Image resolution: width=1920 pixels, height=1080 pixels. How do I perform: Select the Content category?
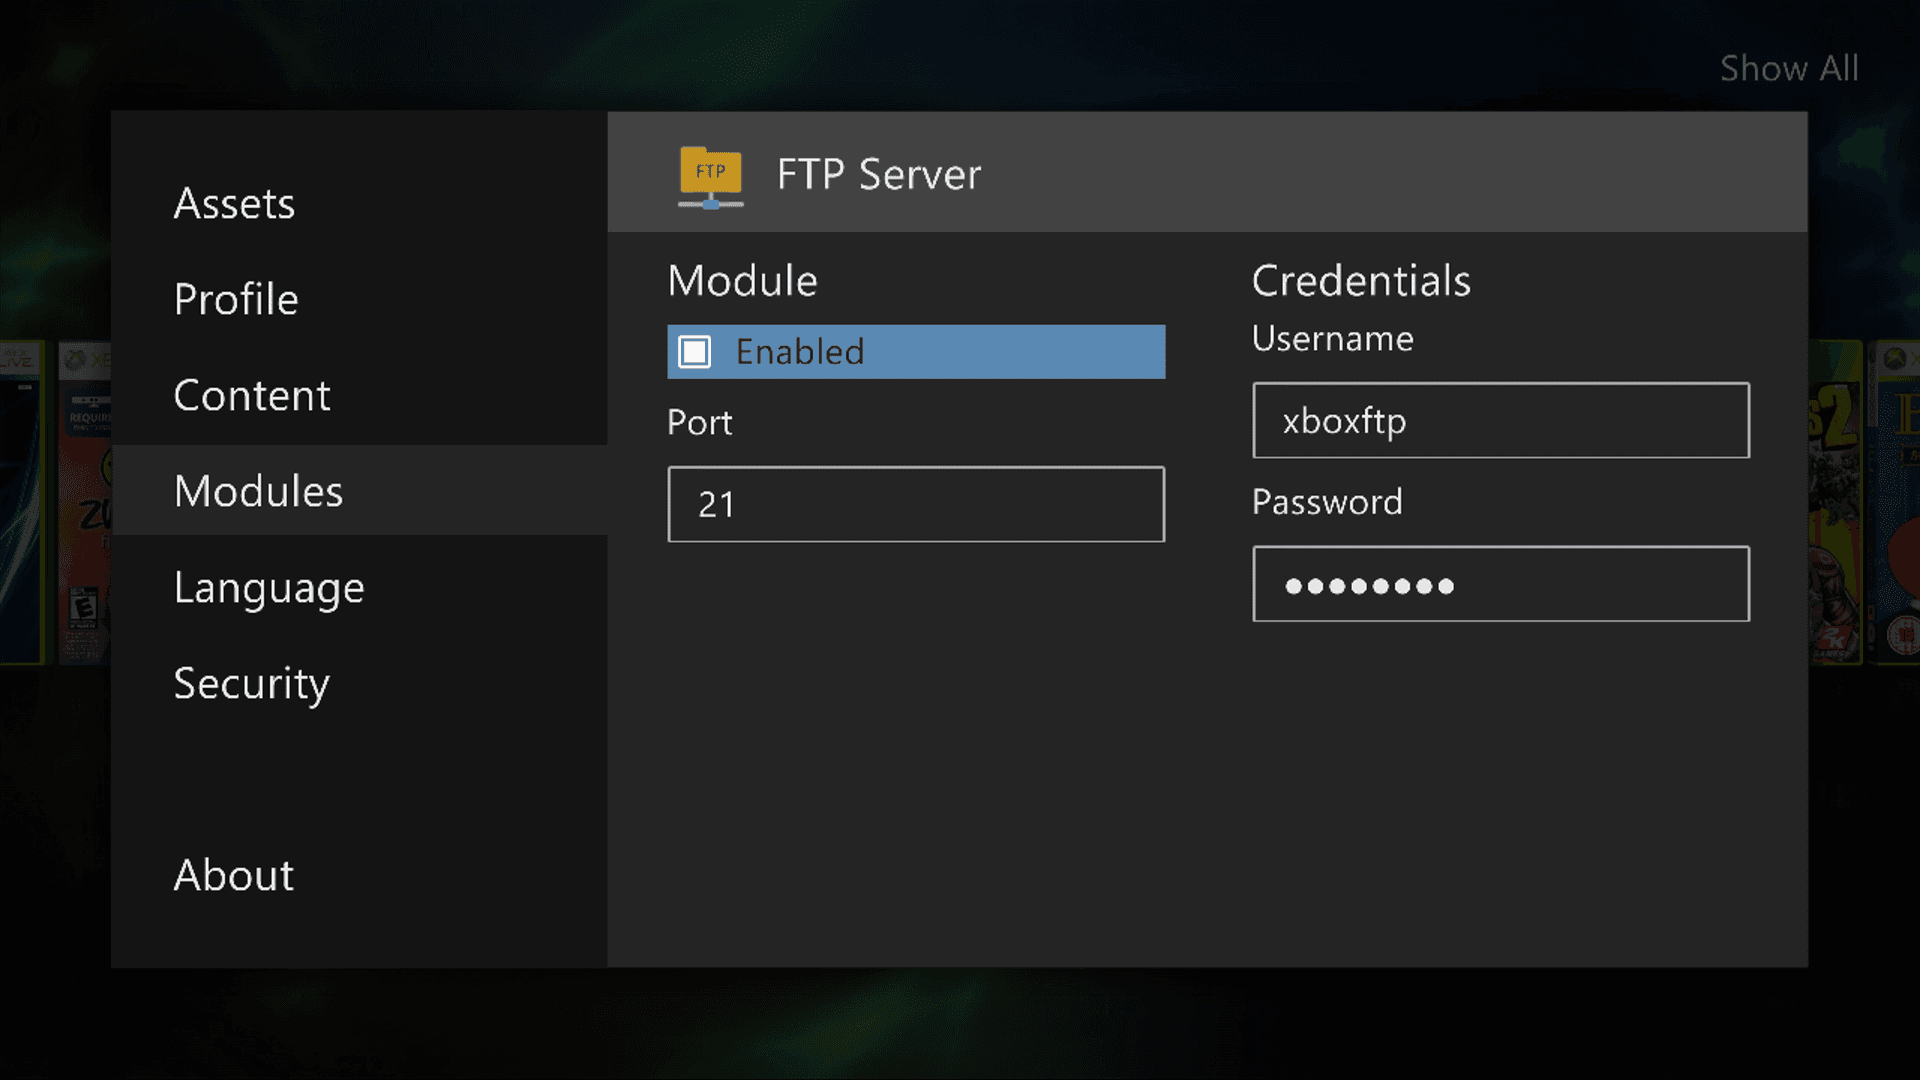(252, 395)
